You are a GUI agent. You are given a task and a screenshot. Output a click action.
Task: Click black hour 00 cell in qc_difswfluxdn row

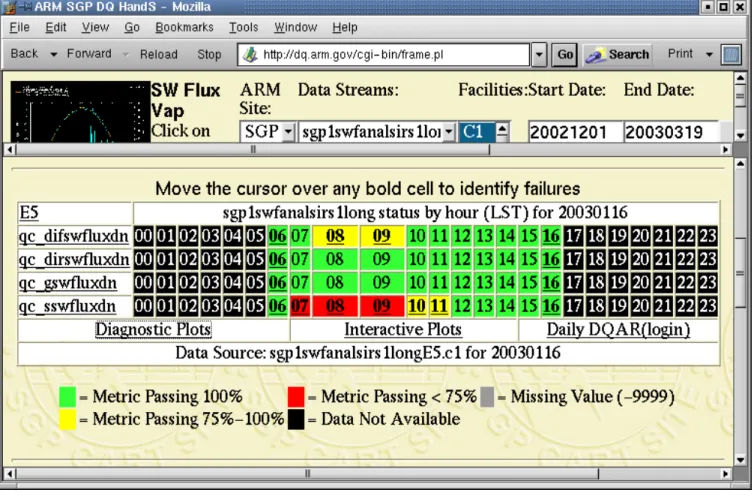click(x=143, y=236)
